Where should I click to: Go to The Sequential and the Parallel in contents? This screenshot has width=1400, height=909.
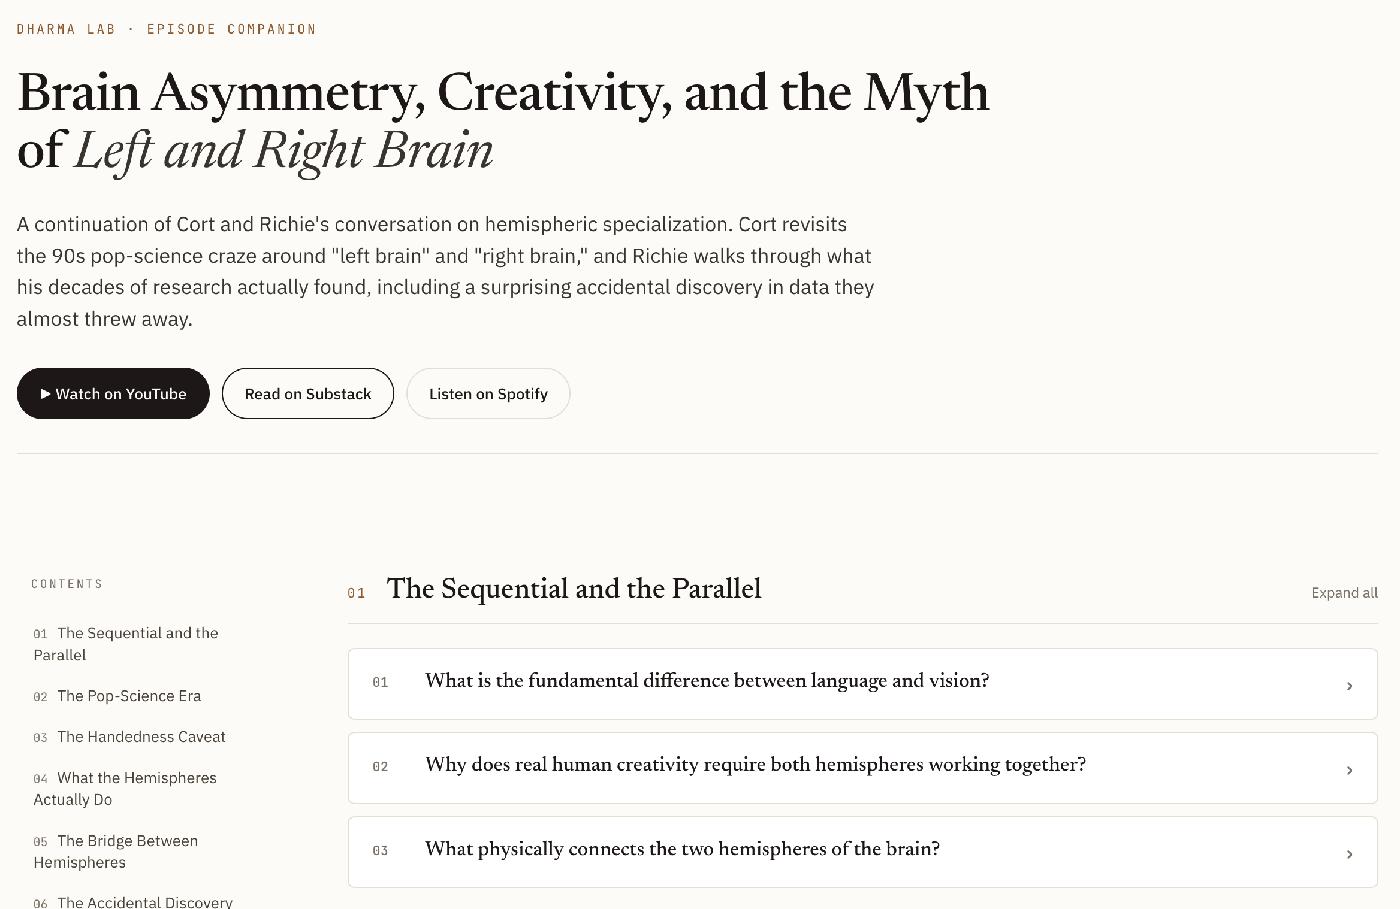[x=126, y=644]
